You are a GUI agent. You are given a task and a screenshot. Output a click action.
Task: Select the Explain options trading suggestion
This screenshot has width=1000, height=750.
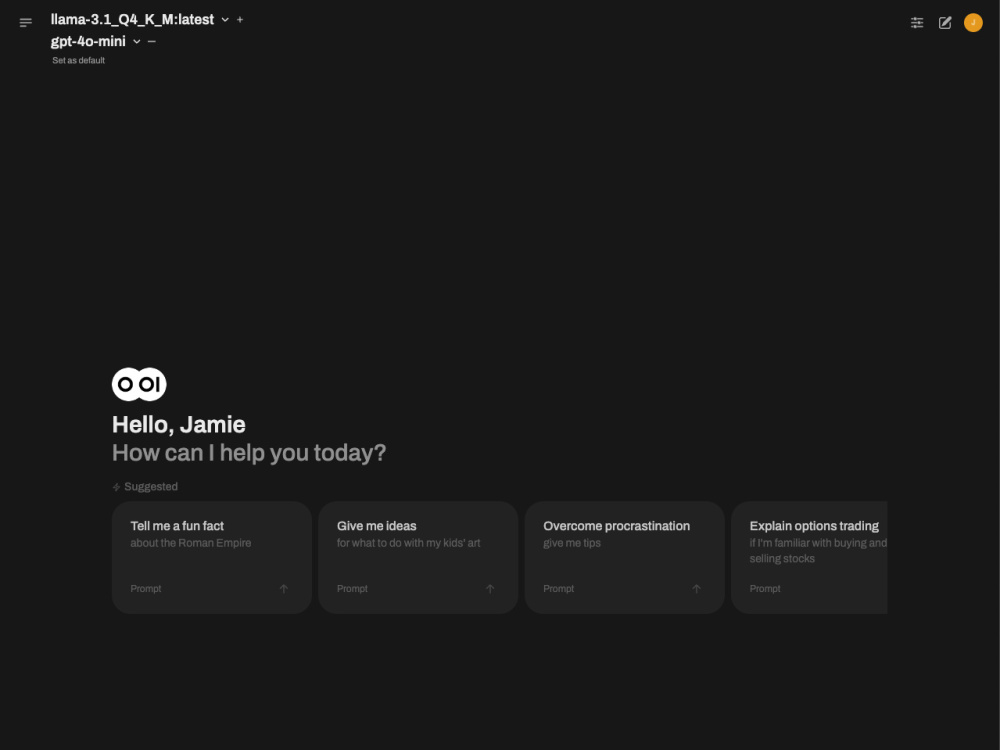pos(809,557)
